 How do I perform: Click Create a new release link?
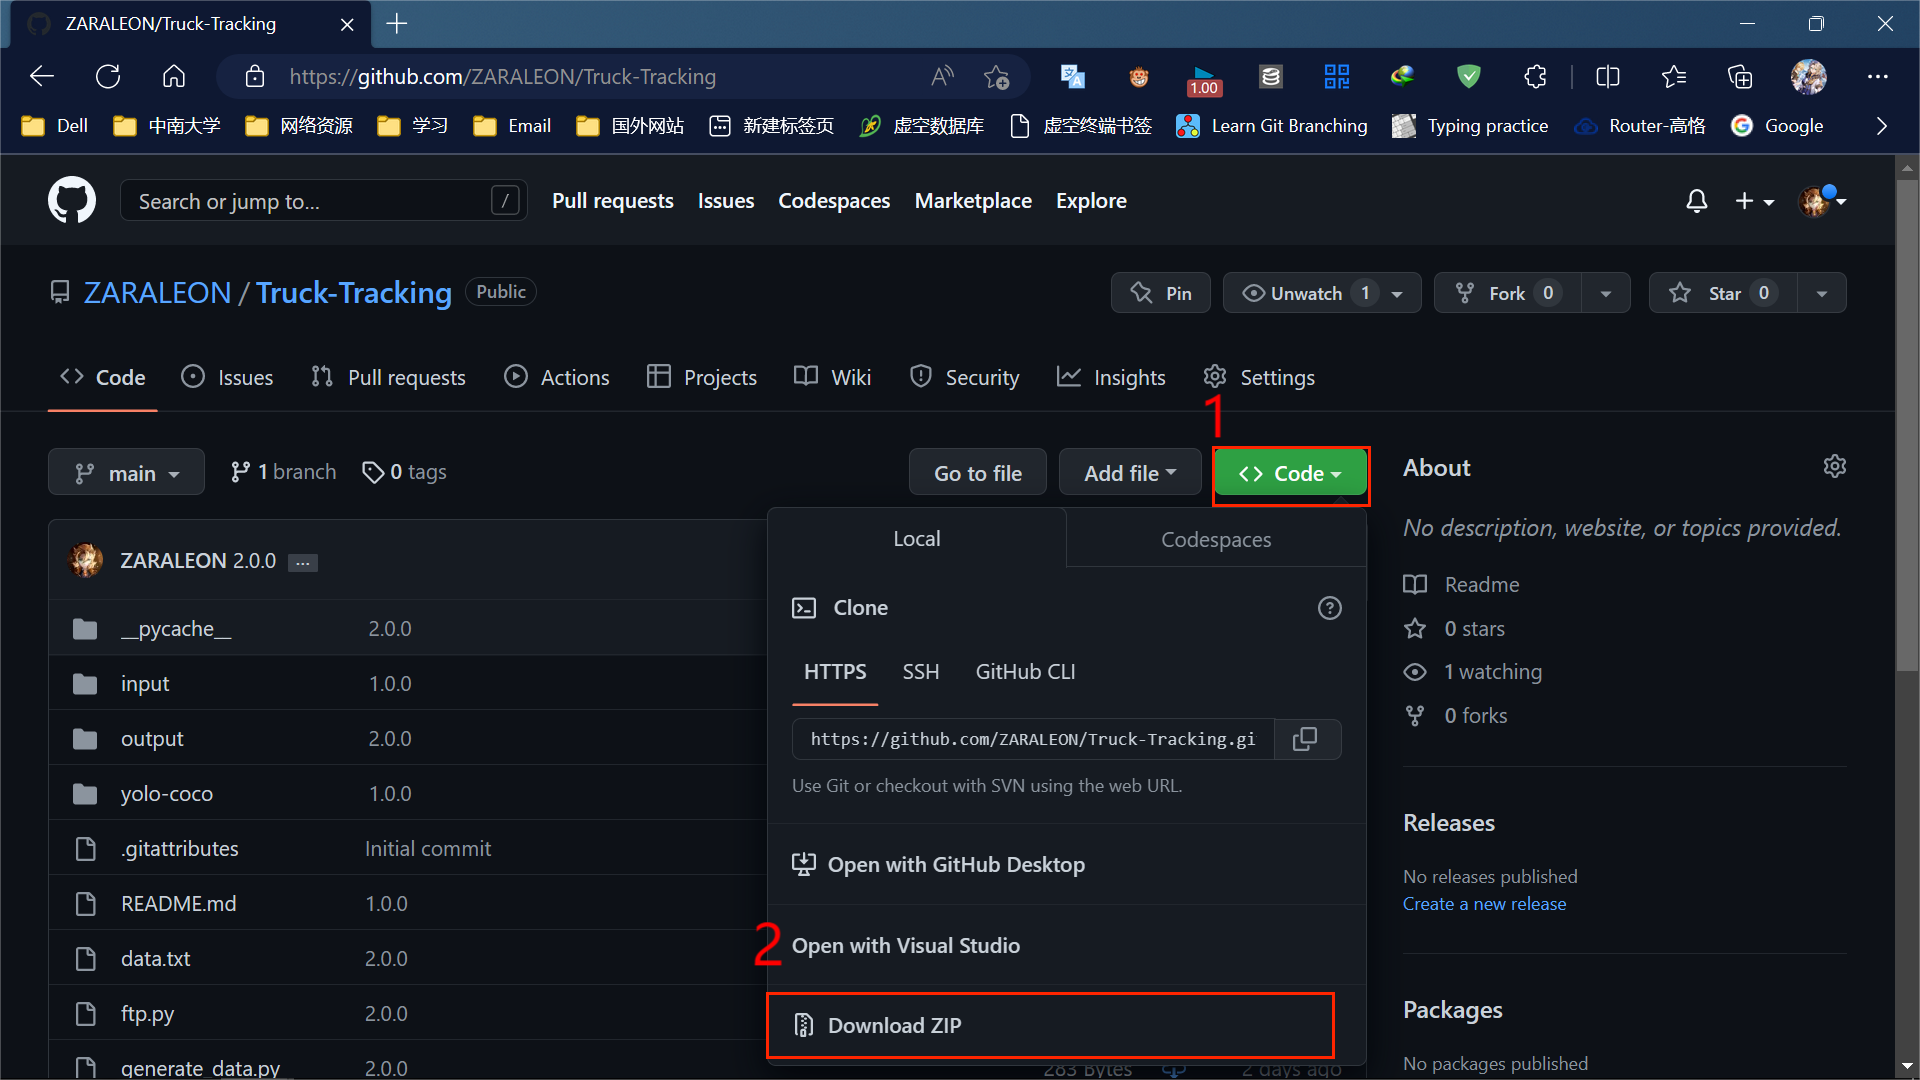(x=1484, y=904)
